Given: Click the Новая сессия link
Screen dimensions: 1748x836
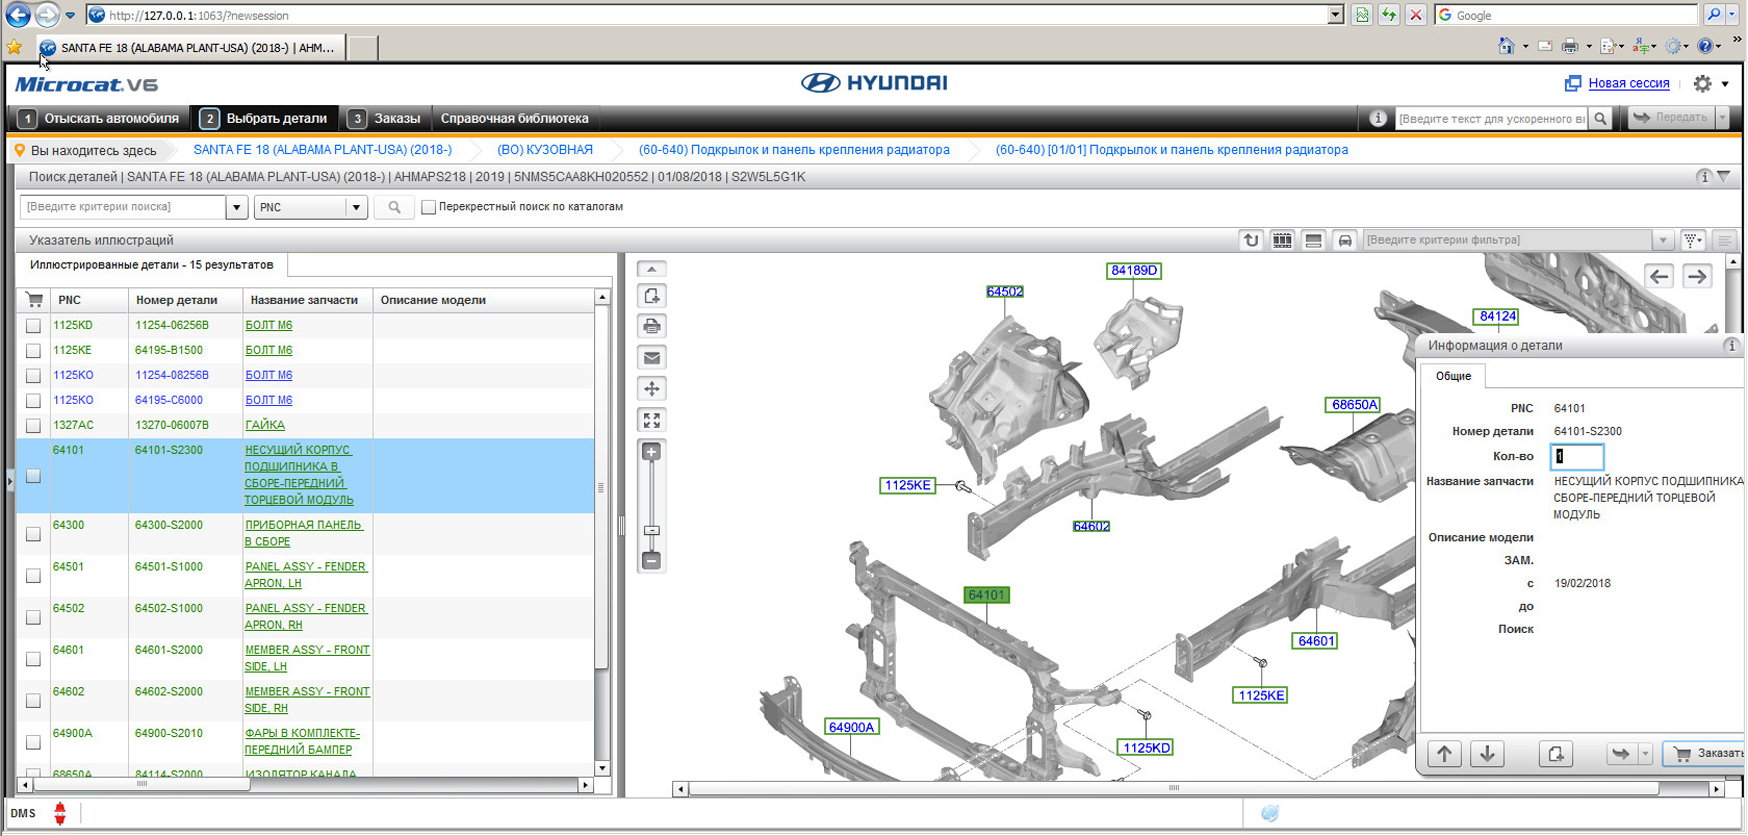Looking at the screenshot, I should pos(1628,84).
